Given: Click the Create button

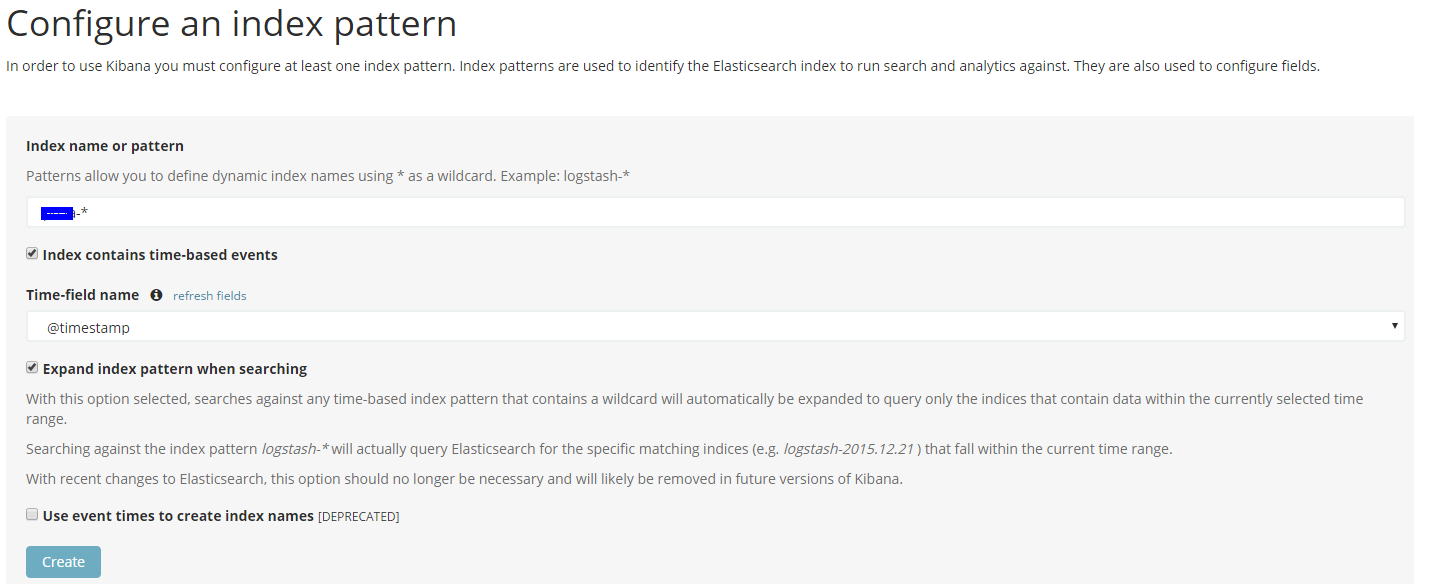Looking at the screenshot, I should [63, 562].
